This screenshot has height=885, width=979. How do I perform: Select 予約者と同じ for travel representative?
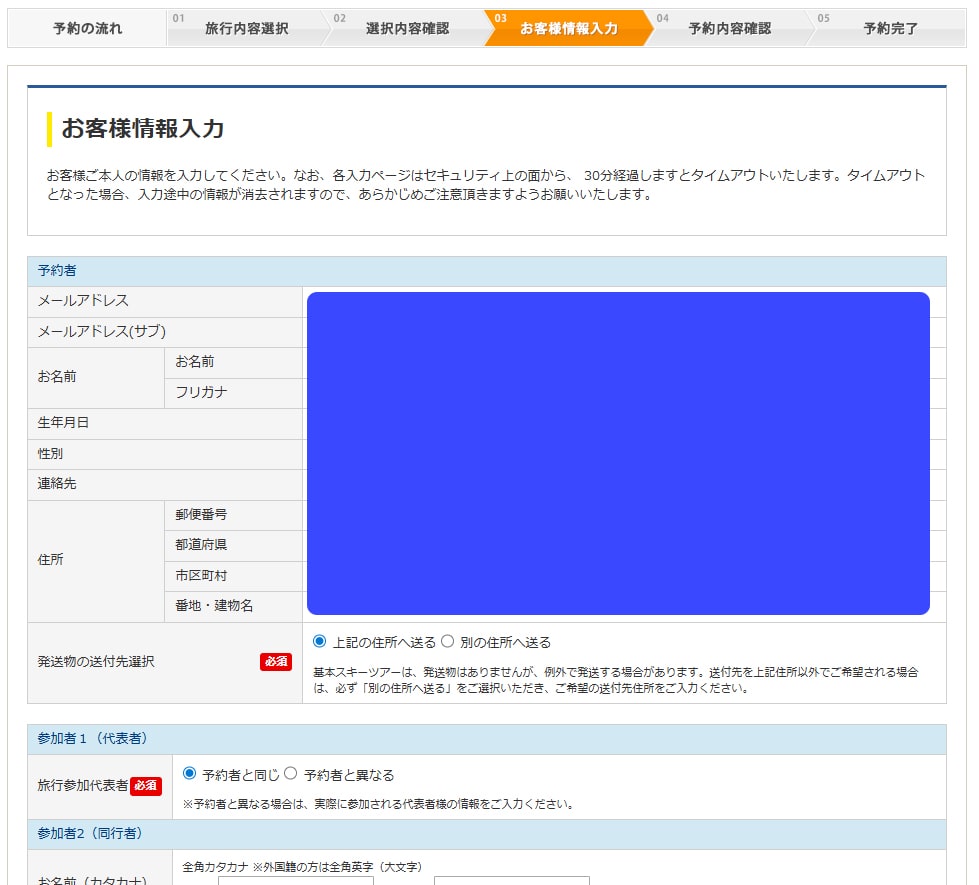click(x=190, y=774)
